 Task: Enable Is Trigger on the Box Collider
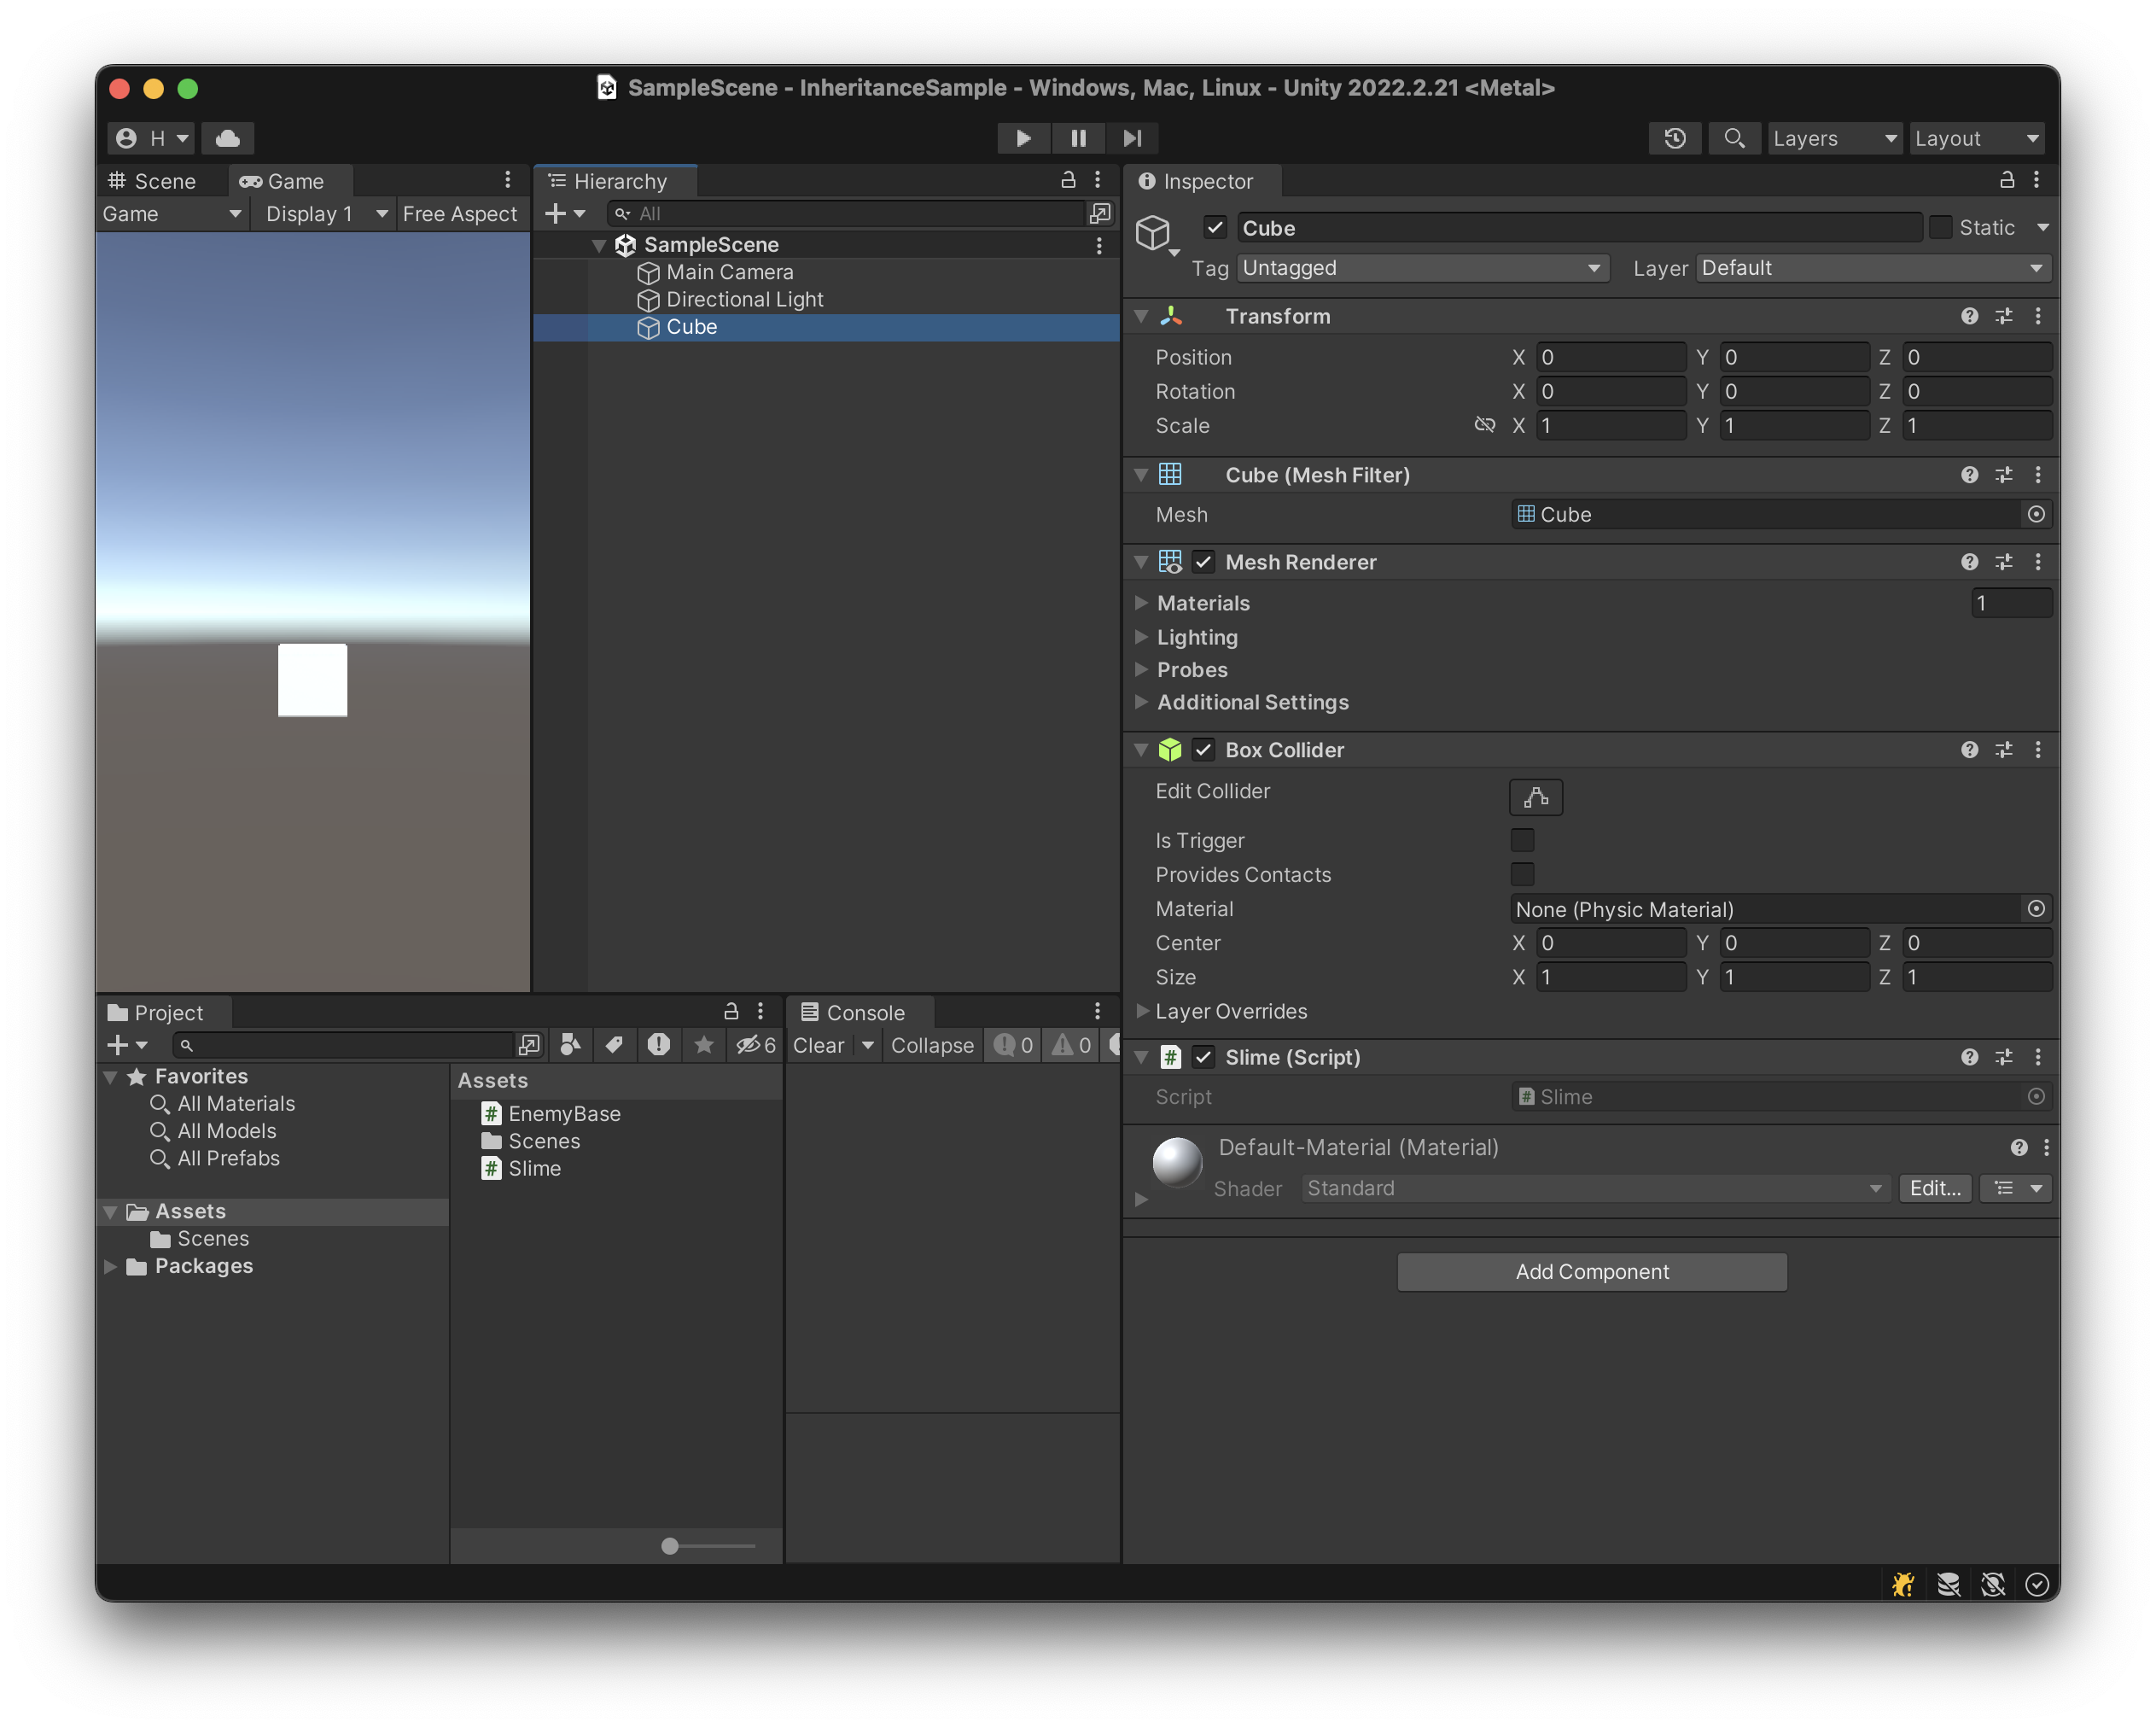[1522, 840]
